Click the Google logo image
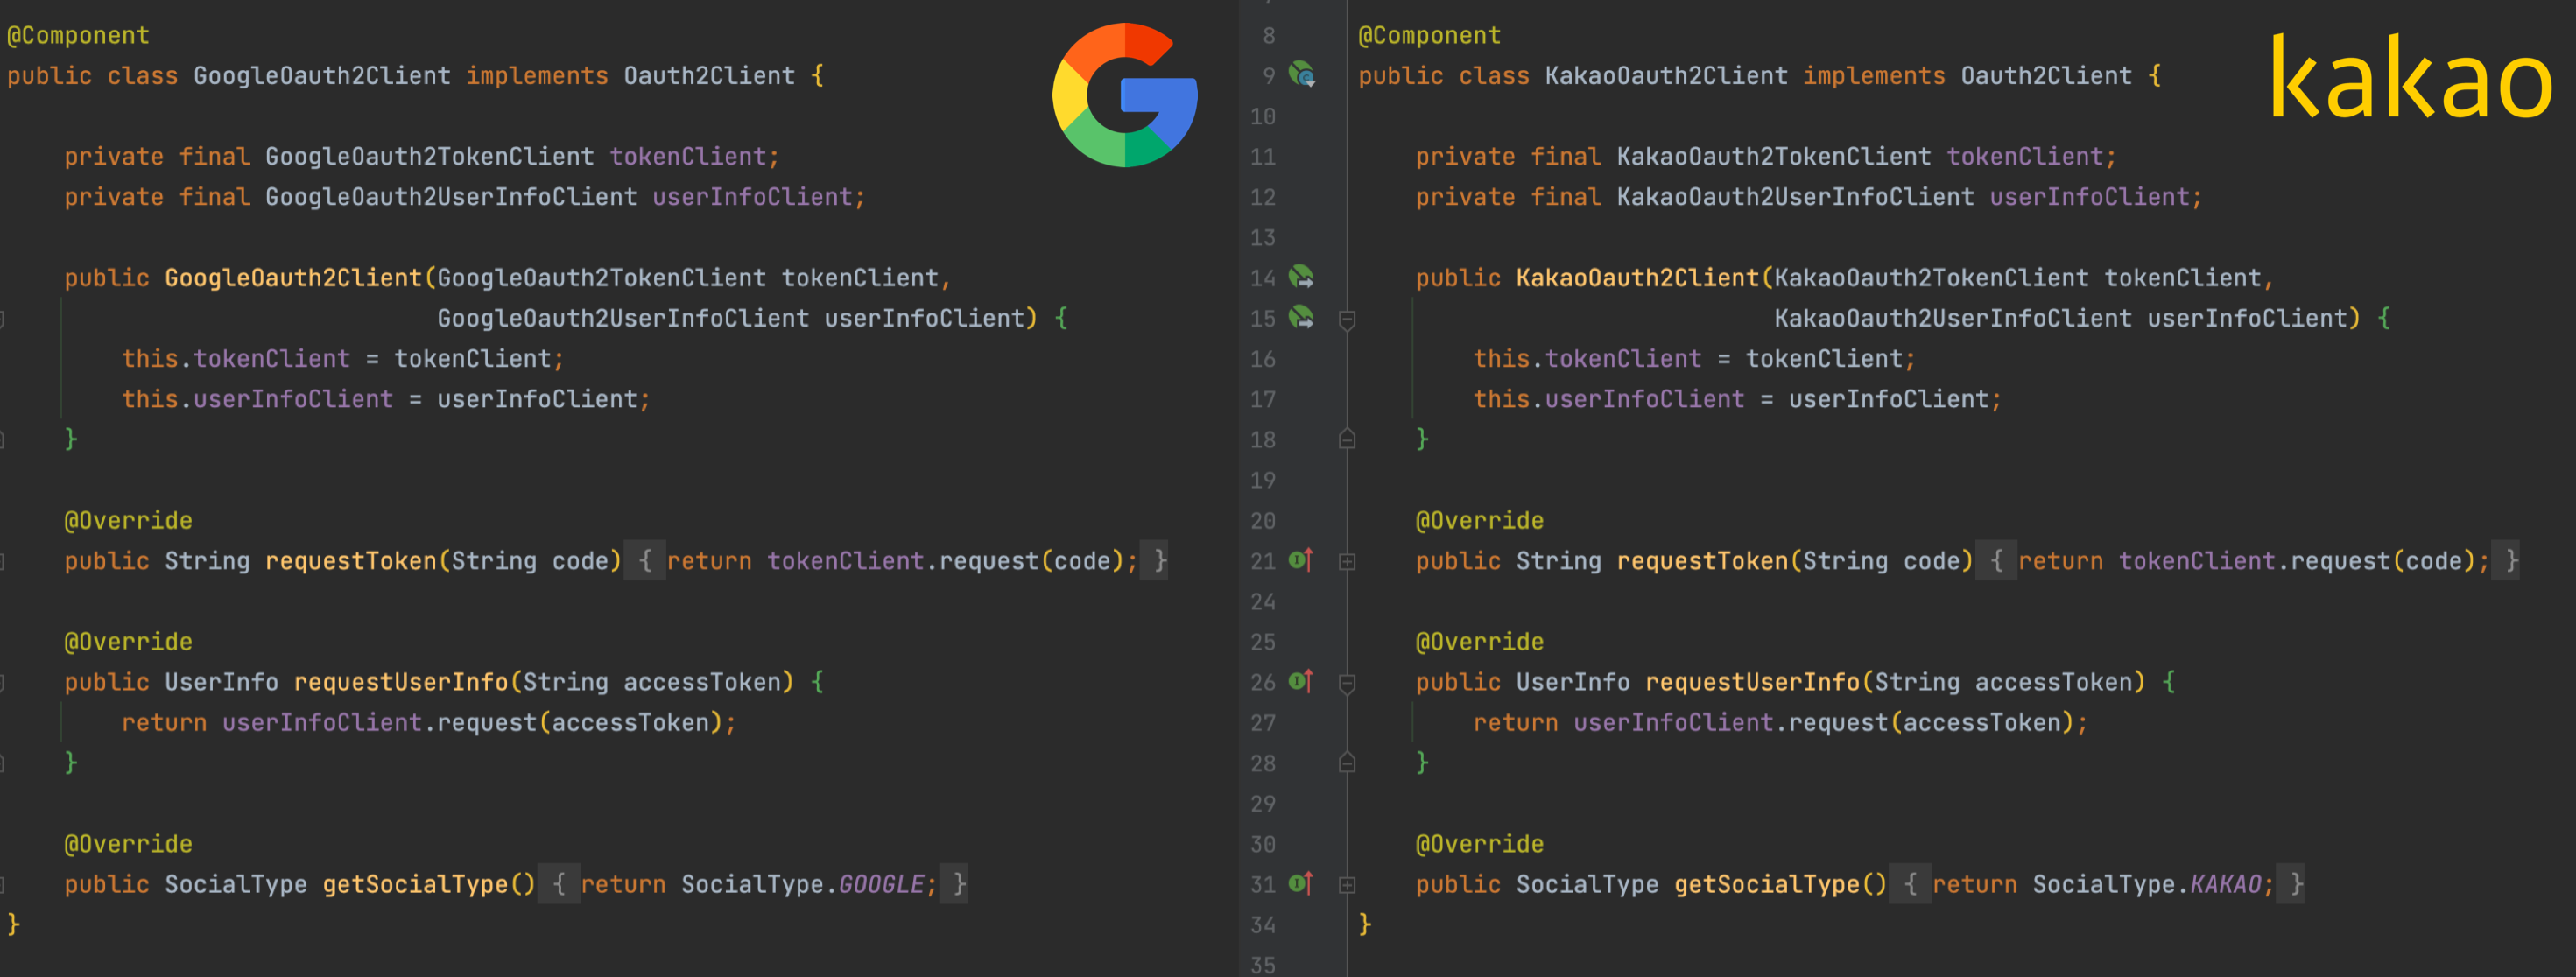2576x977 pixels. click(x=1125, y=95)
